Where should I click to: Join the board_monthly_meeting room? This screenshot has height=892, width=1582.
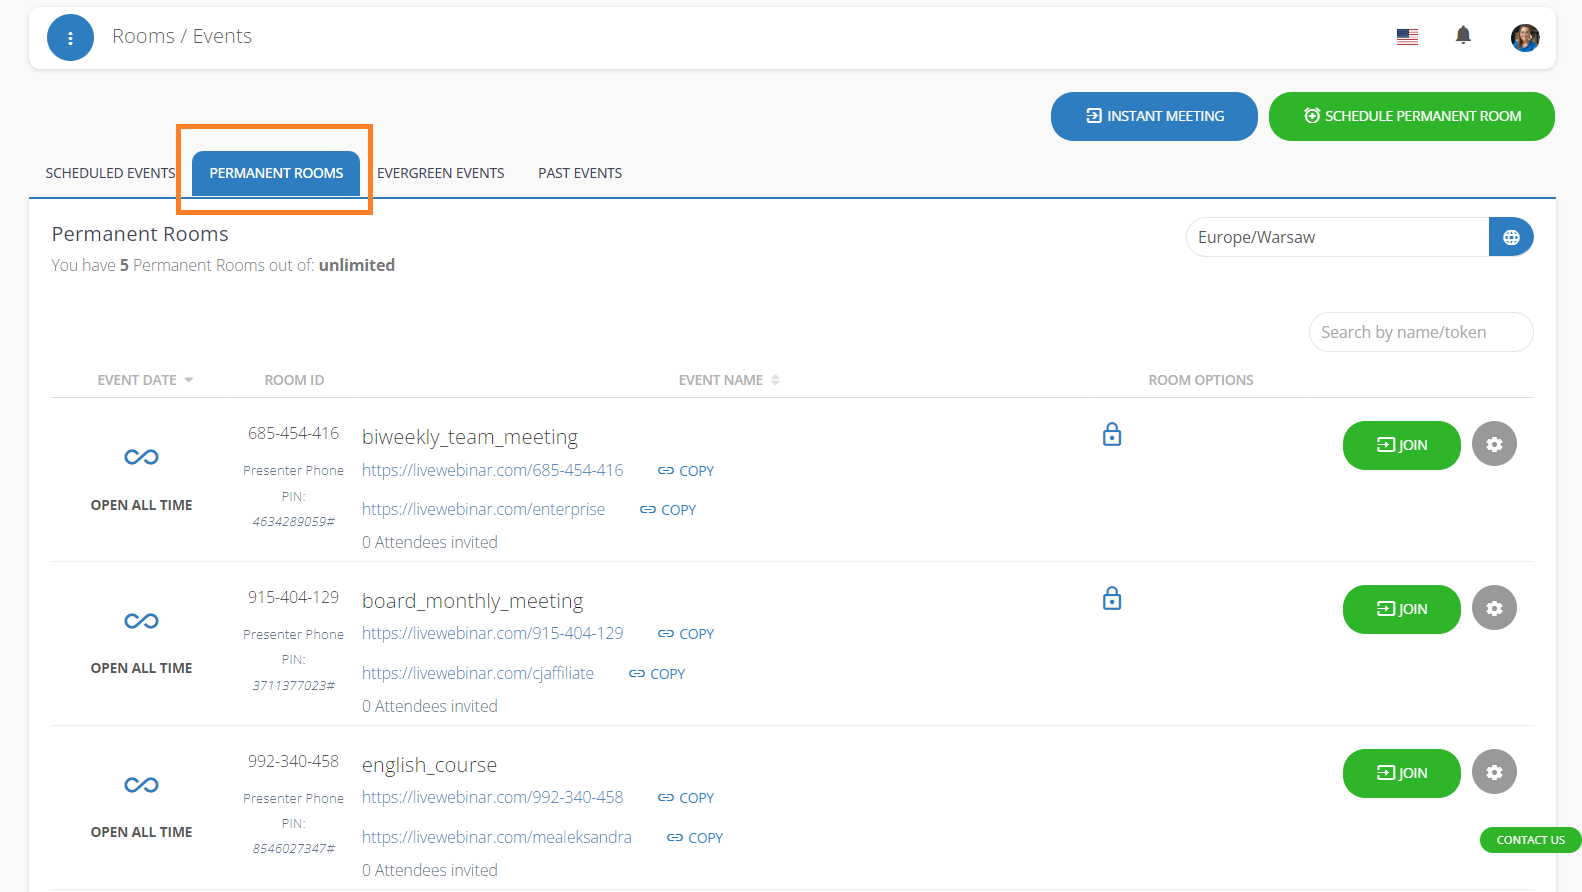pos(1401,609)
